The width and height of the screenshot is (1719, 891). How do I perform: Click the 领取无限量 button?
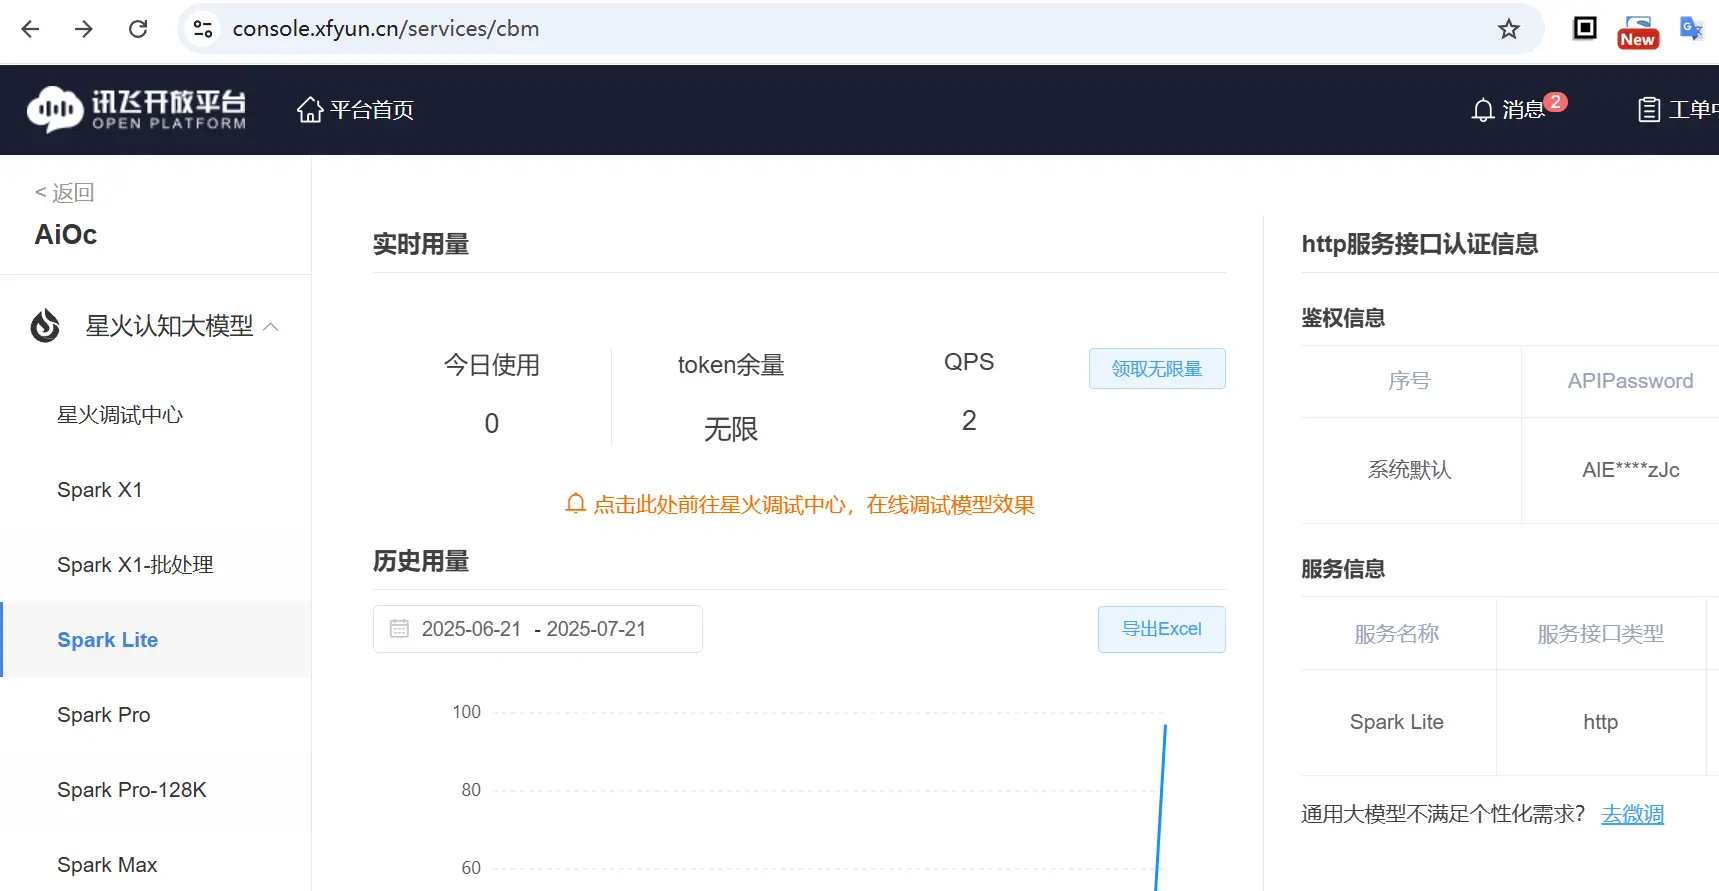coord(1156,369)
